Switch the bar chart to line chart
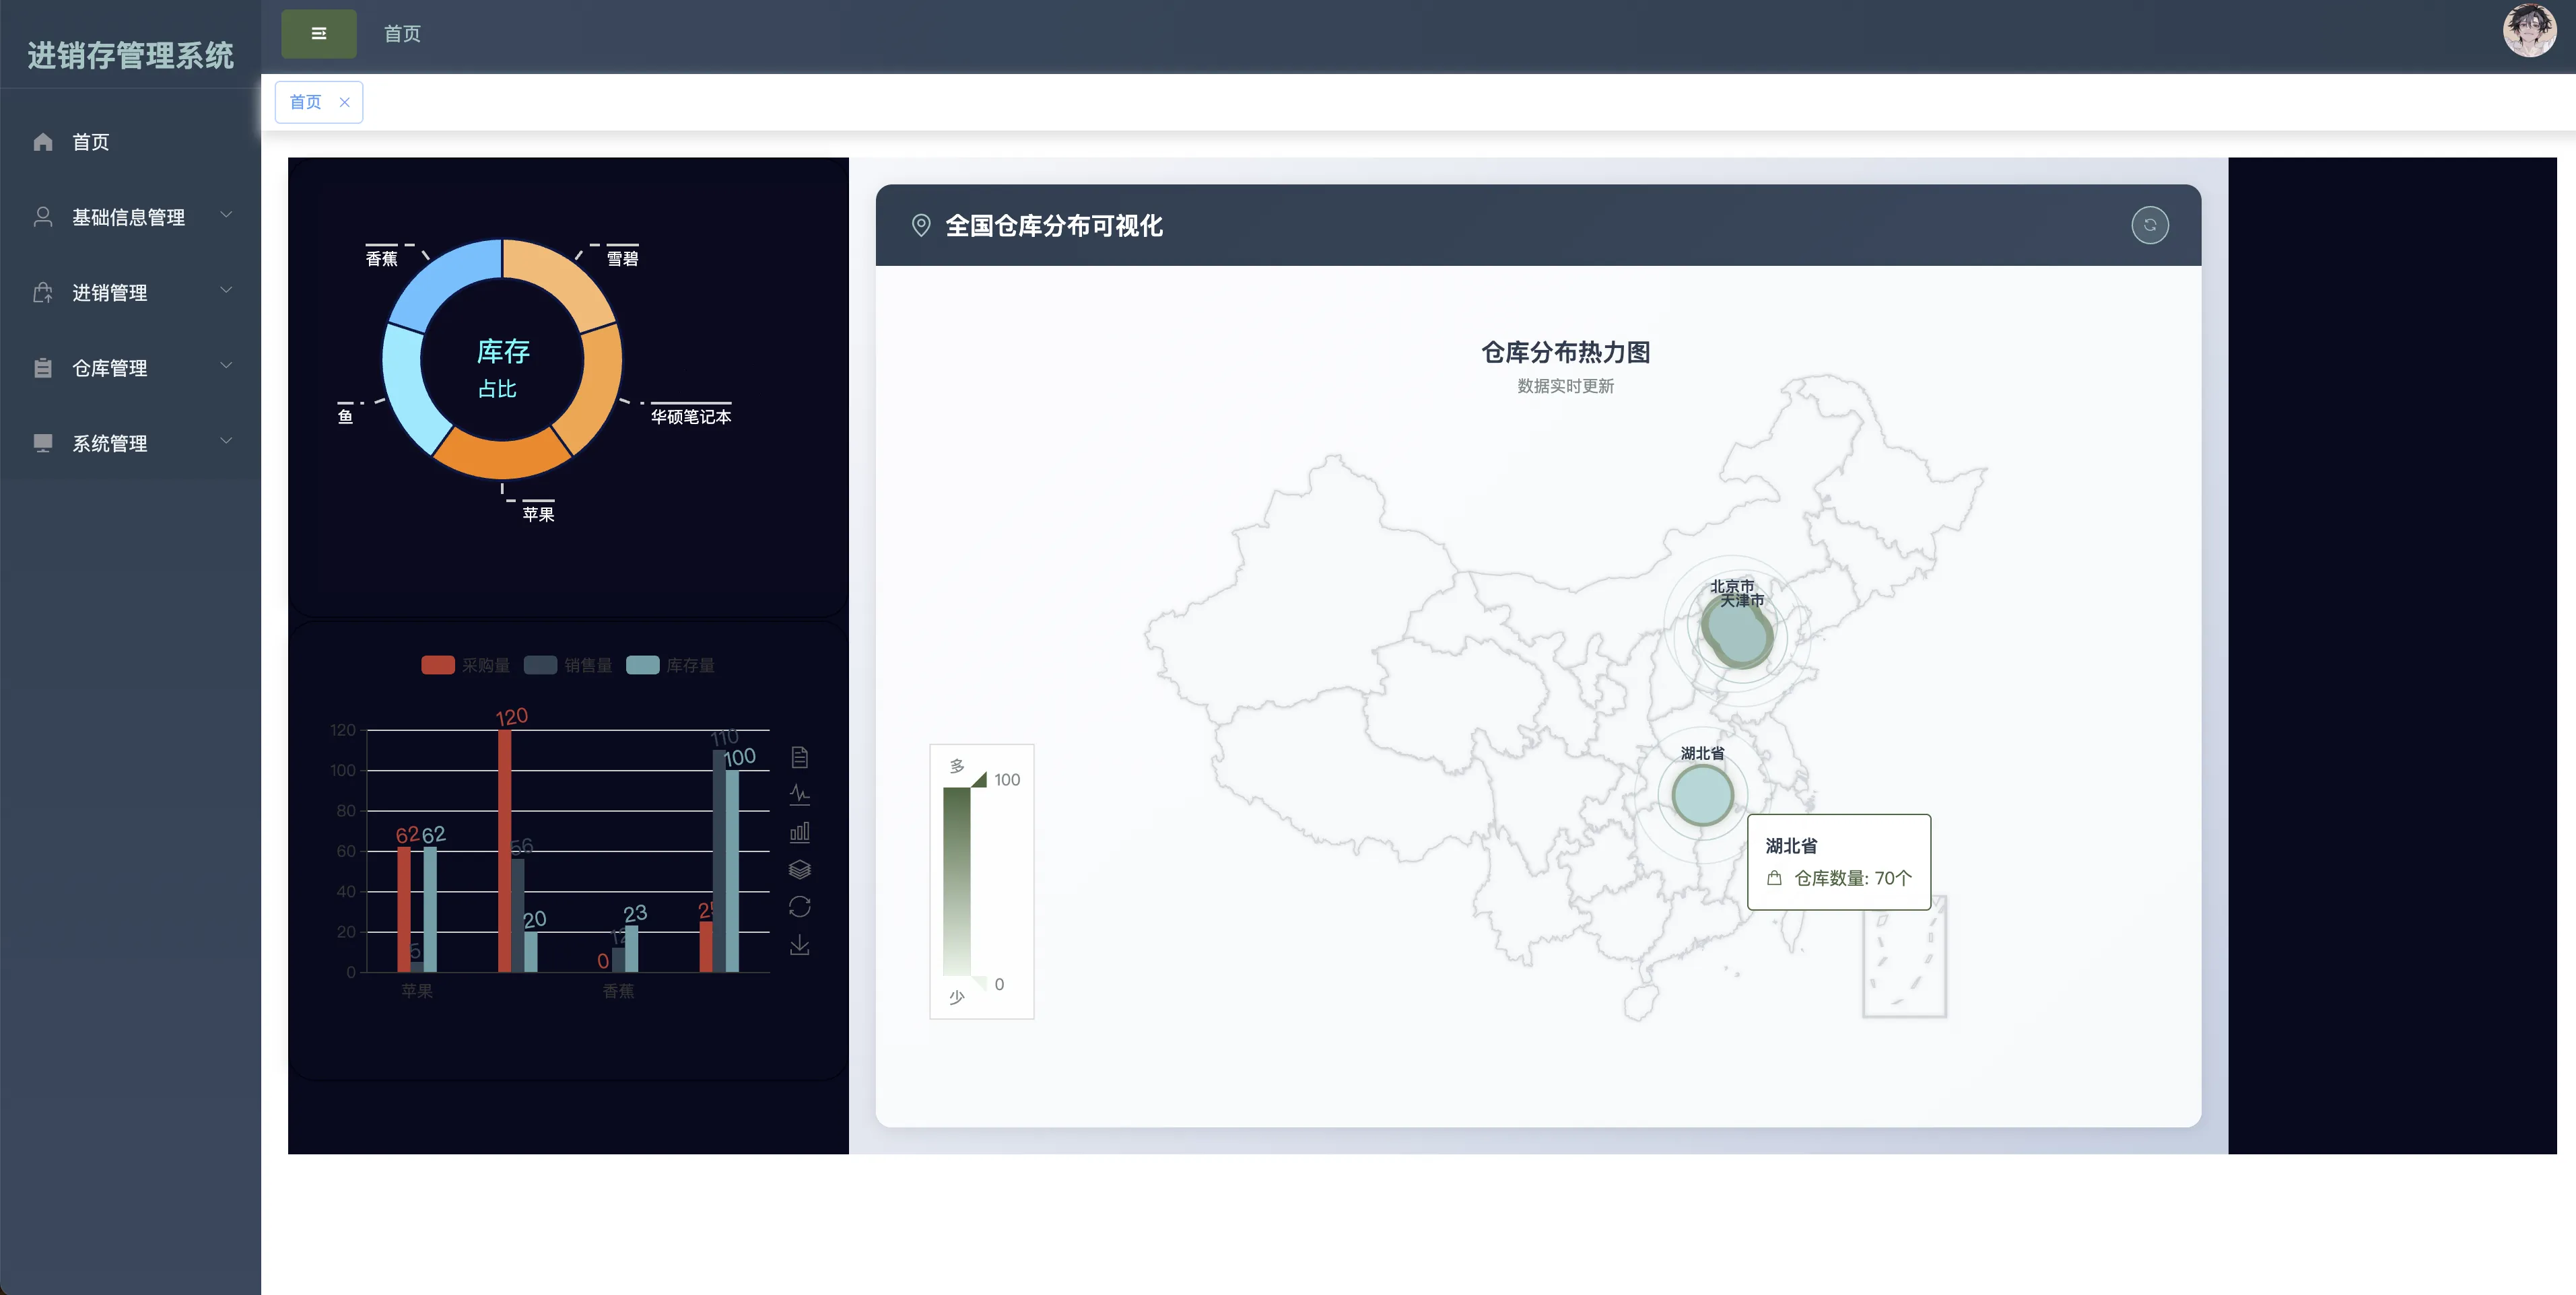 [799, 795]
